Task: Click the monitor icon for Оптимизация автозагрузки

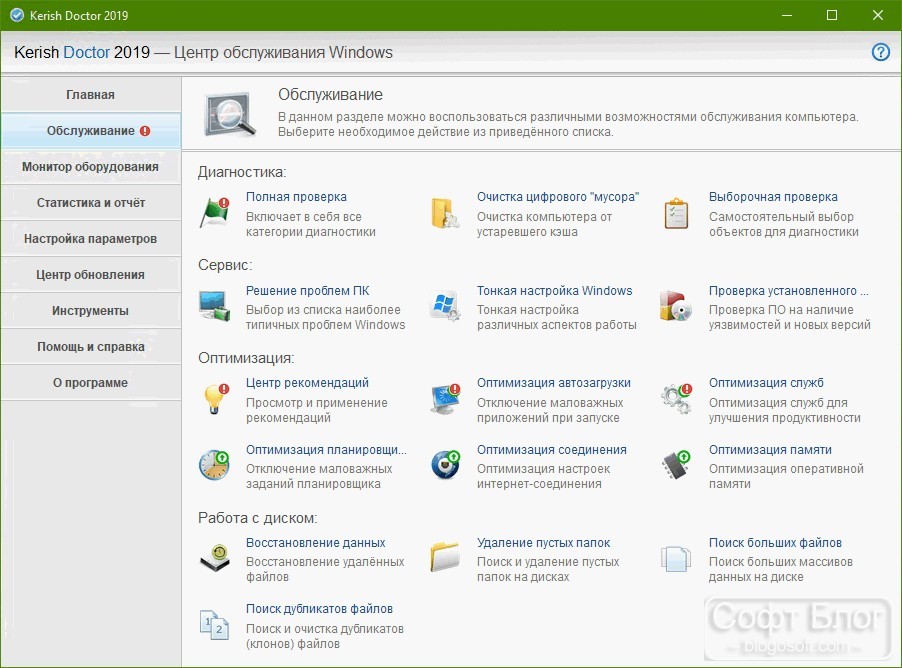Action: pyautogui.click(x=446, y=399)
